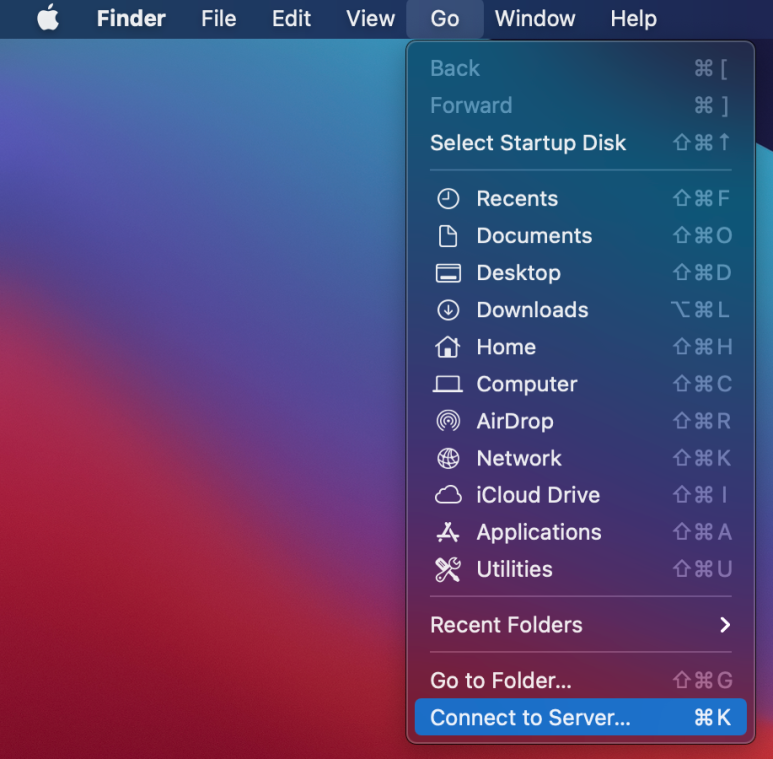Choose Select Startup Disk
This screenshot has width=773, height=759.
[x=581, y=143]
